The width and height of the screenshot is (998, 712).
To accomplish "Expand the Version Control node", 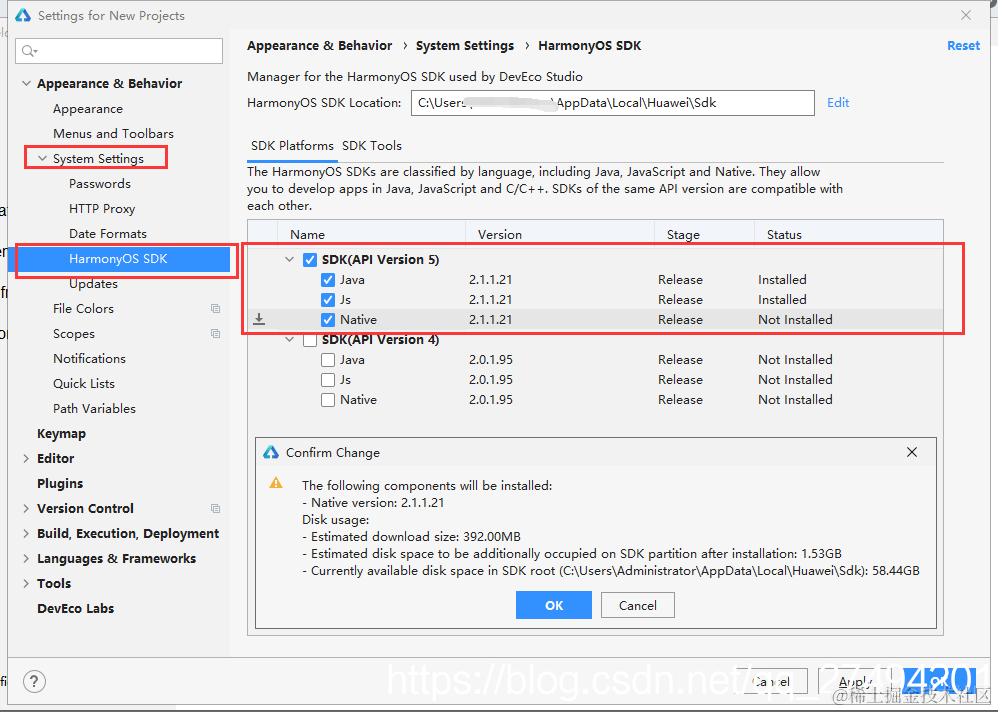I will point(26,508).
